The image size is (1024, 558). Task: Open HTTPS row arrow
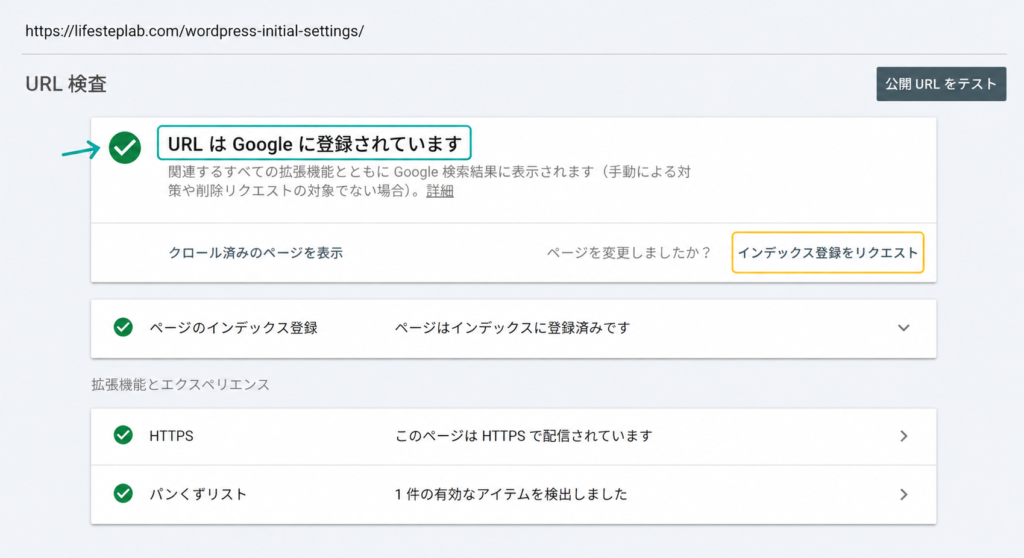click(904, 436)
